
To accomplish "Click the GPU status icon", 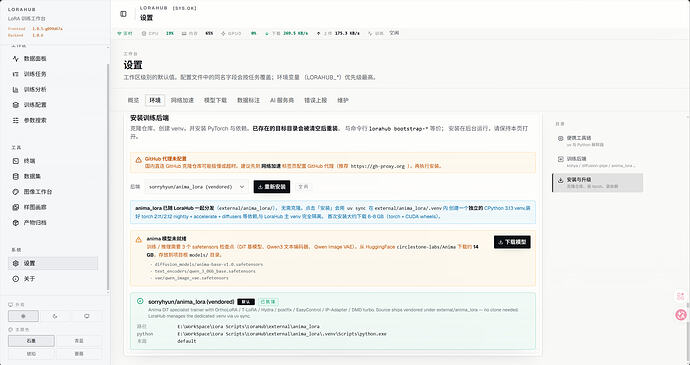I will pyautogui.click(x=223, y=33).
